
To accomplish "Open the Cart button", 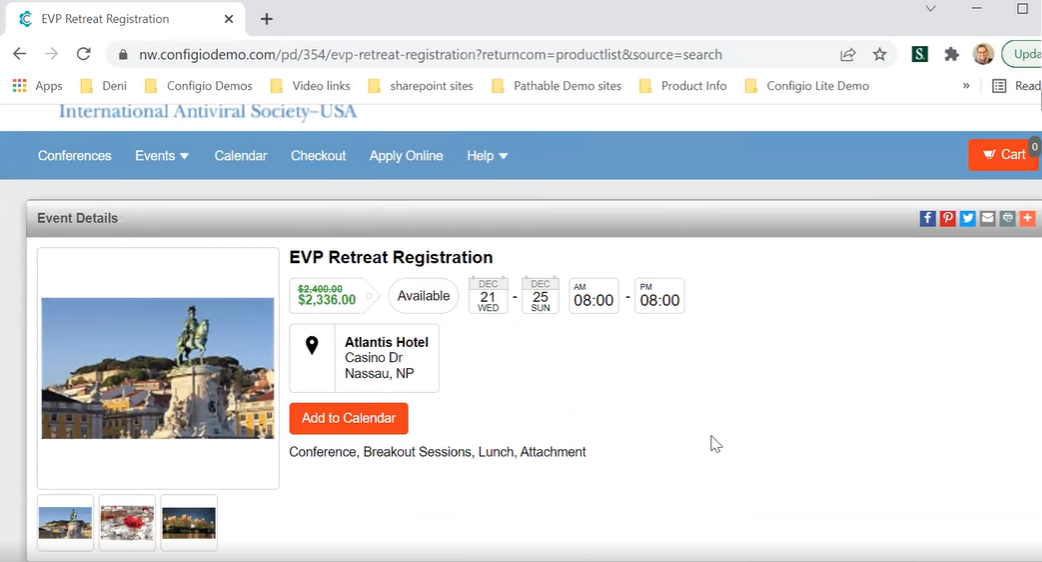I will (1004, 154).
